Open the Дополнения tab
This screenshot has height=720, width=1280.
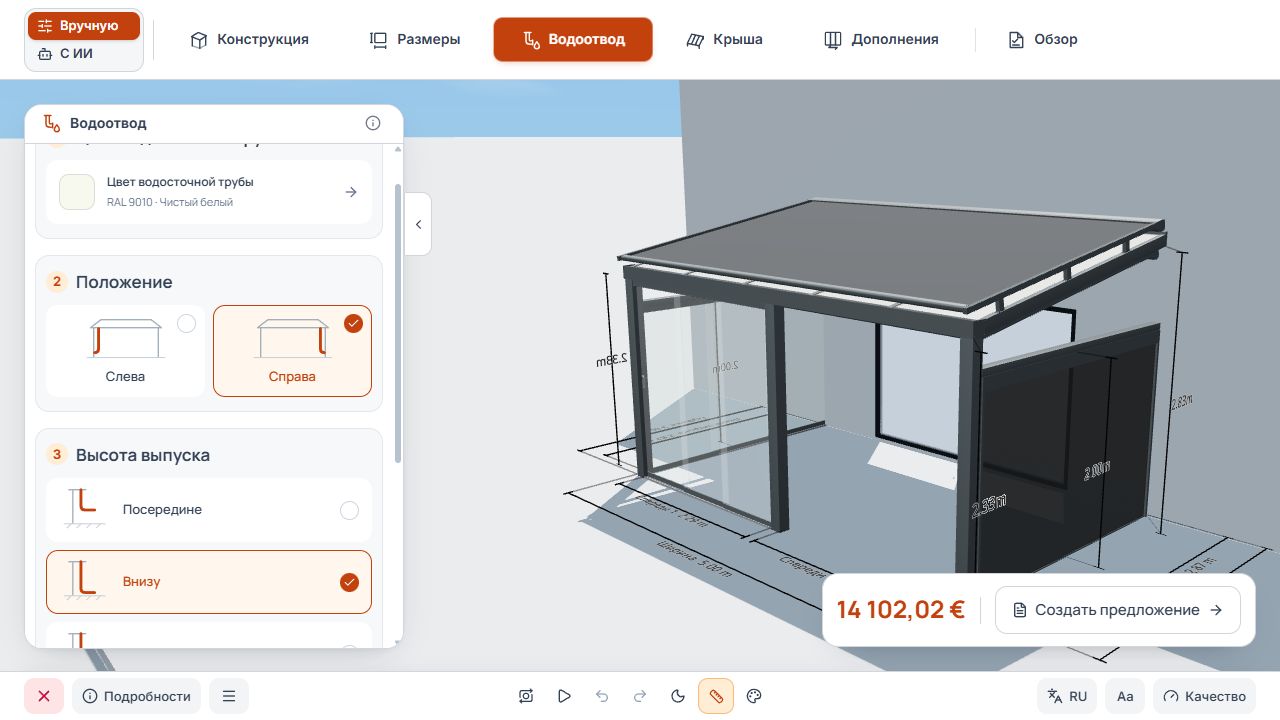(x=881, y=40)
